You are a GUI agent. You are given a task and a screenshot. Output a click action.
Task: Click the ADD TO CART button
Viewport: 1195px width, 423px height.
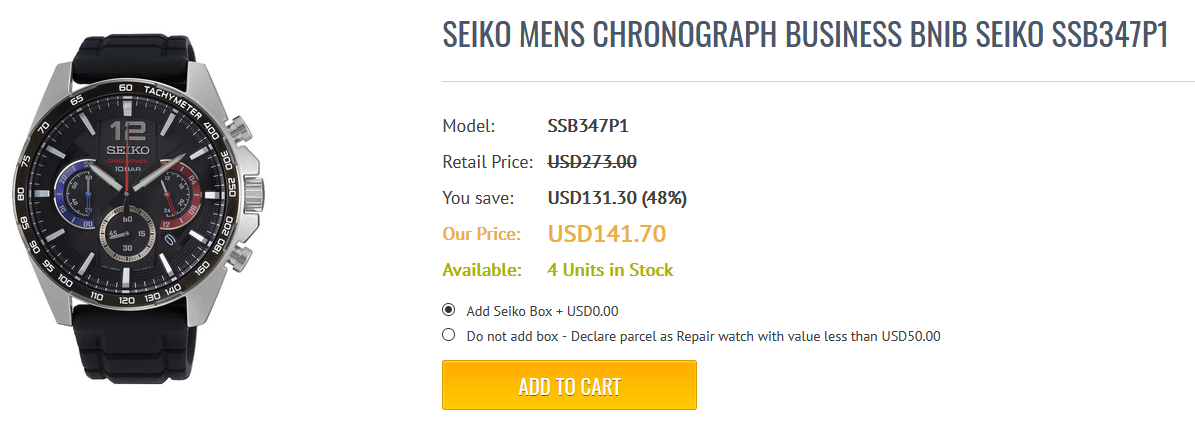coord(569,386)
